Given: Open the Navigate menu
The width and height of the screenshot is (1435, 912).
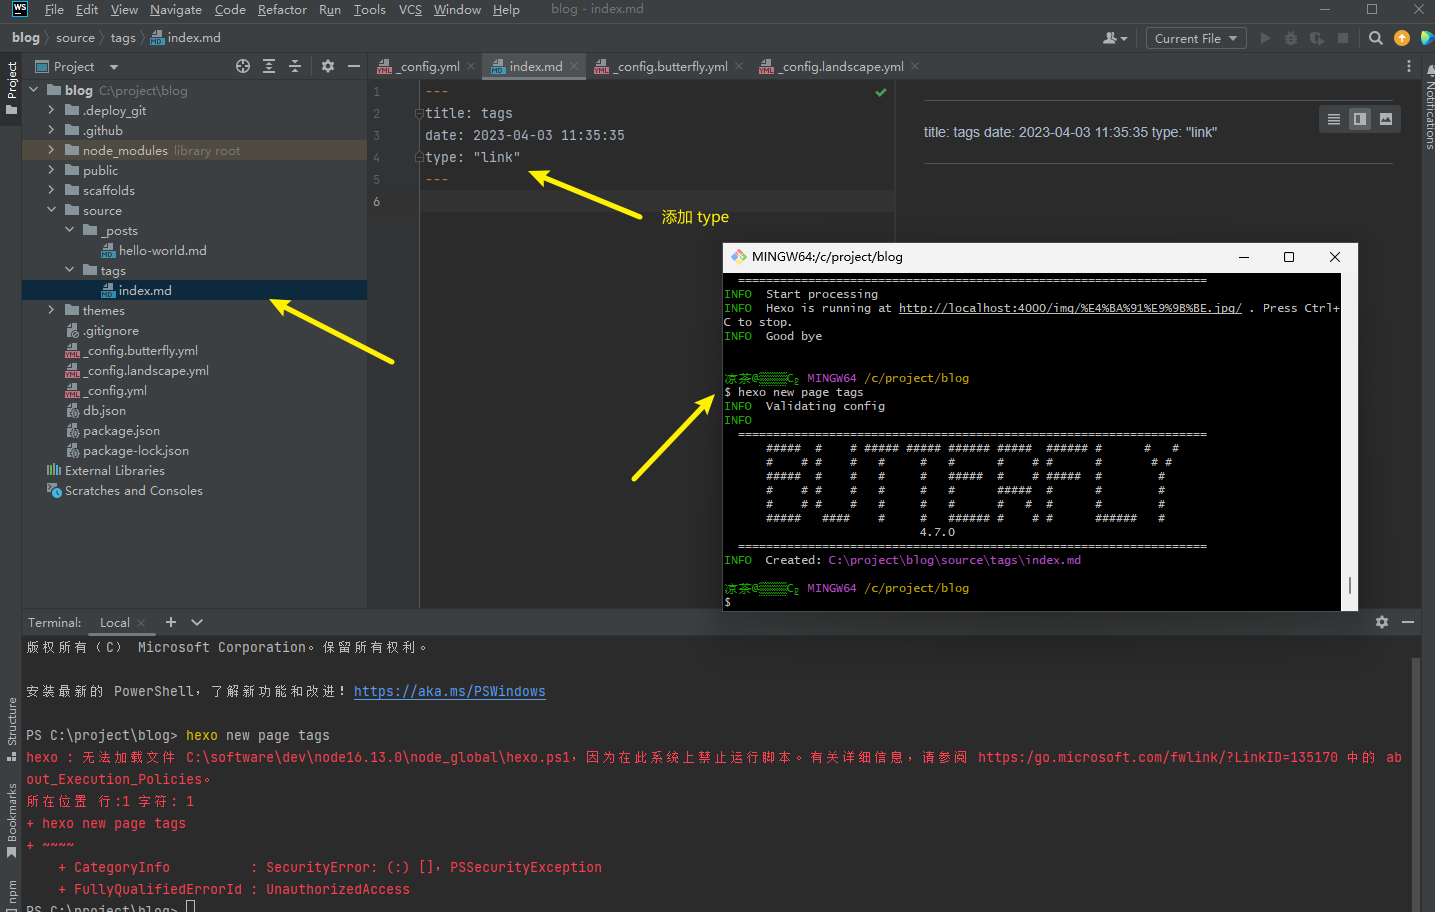Looking at the screenshot, I should 176,10.
